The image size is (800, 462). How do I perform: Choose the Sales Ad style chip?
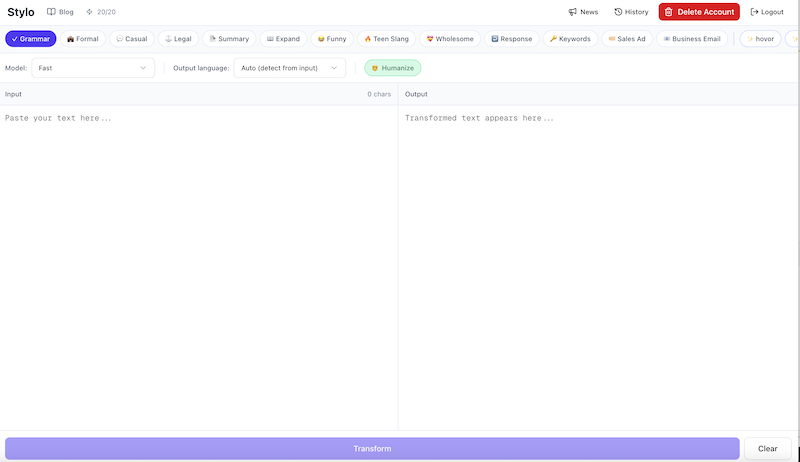tap(627, 39)
